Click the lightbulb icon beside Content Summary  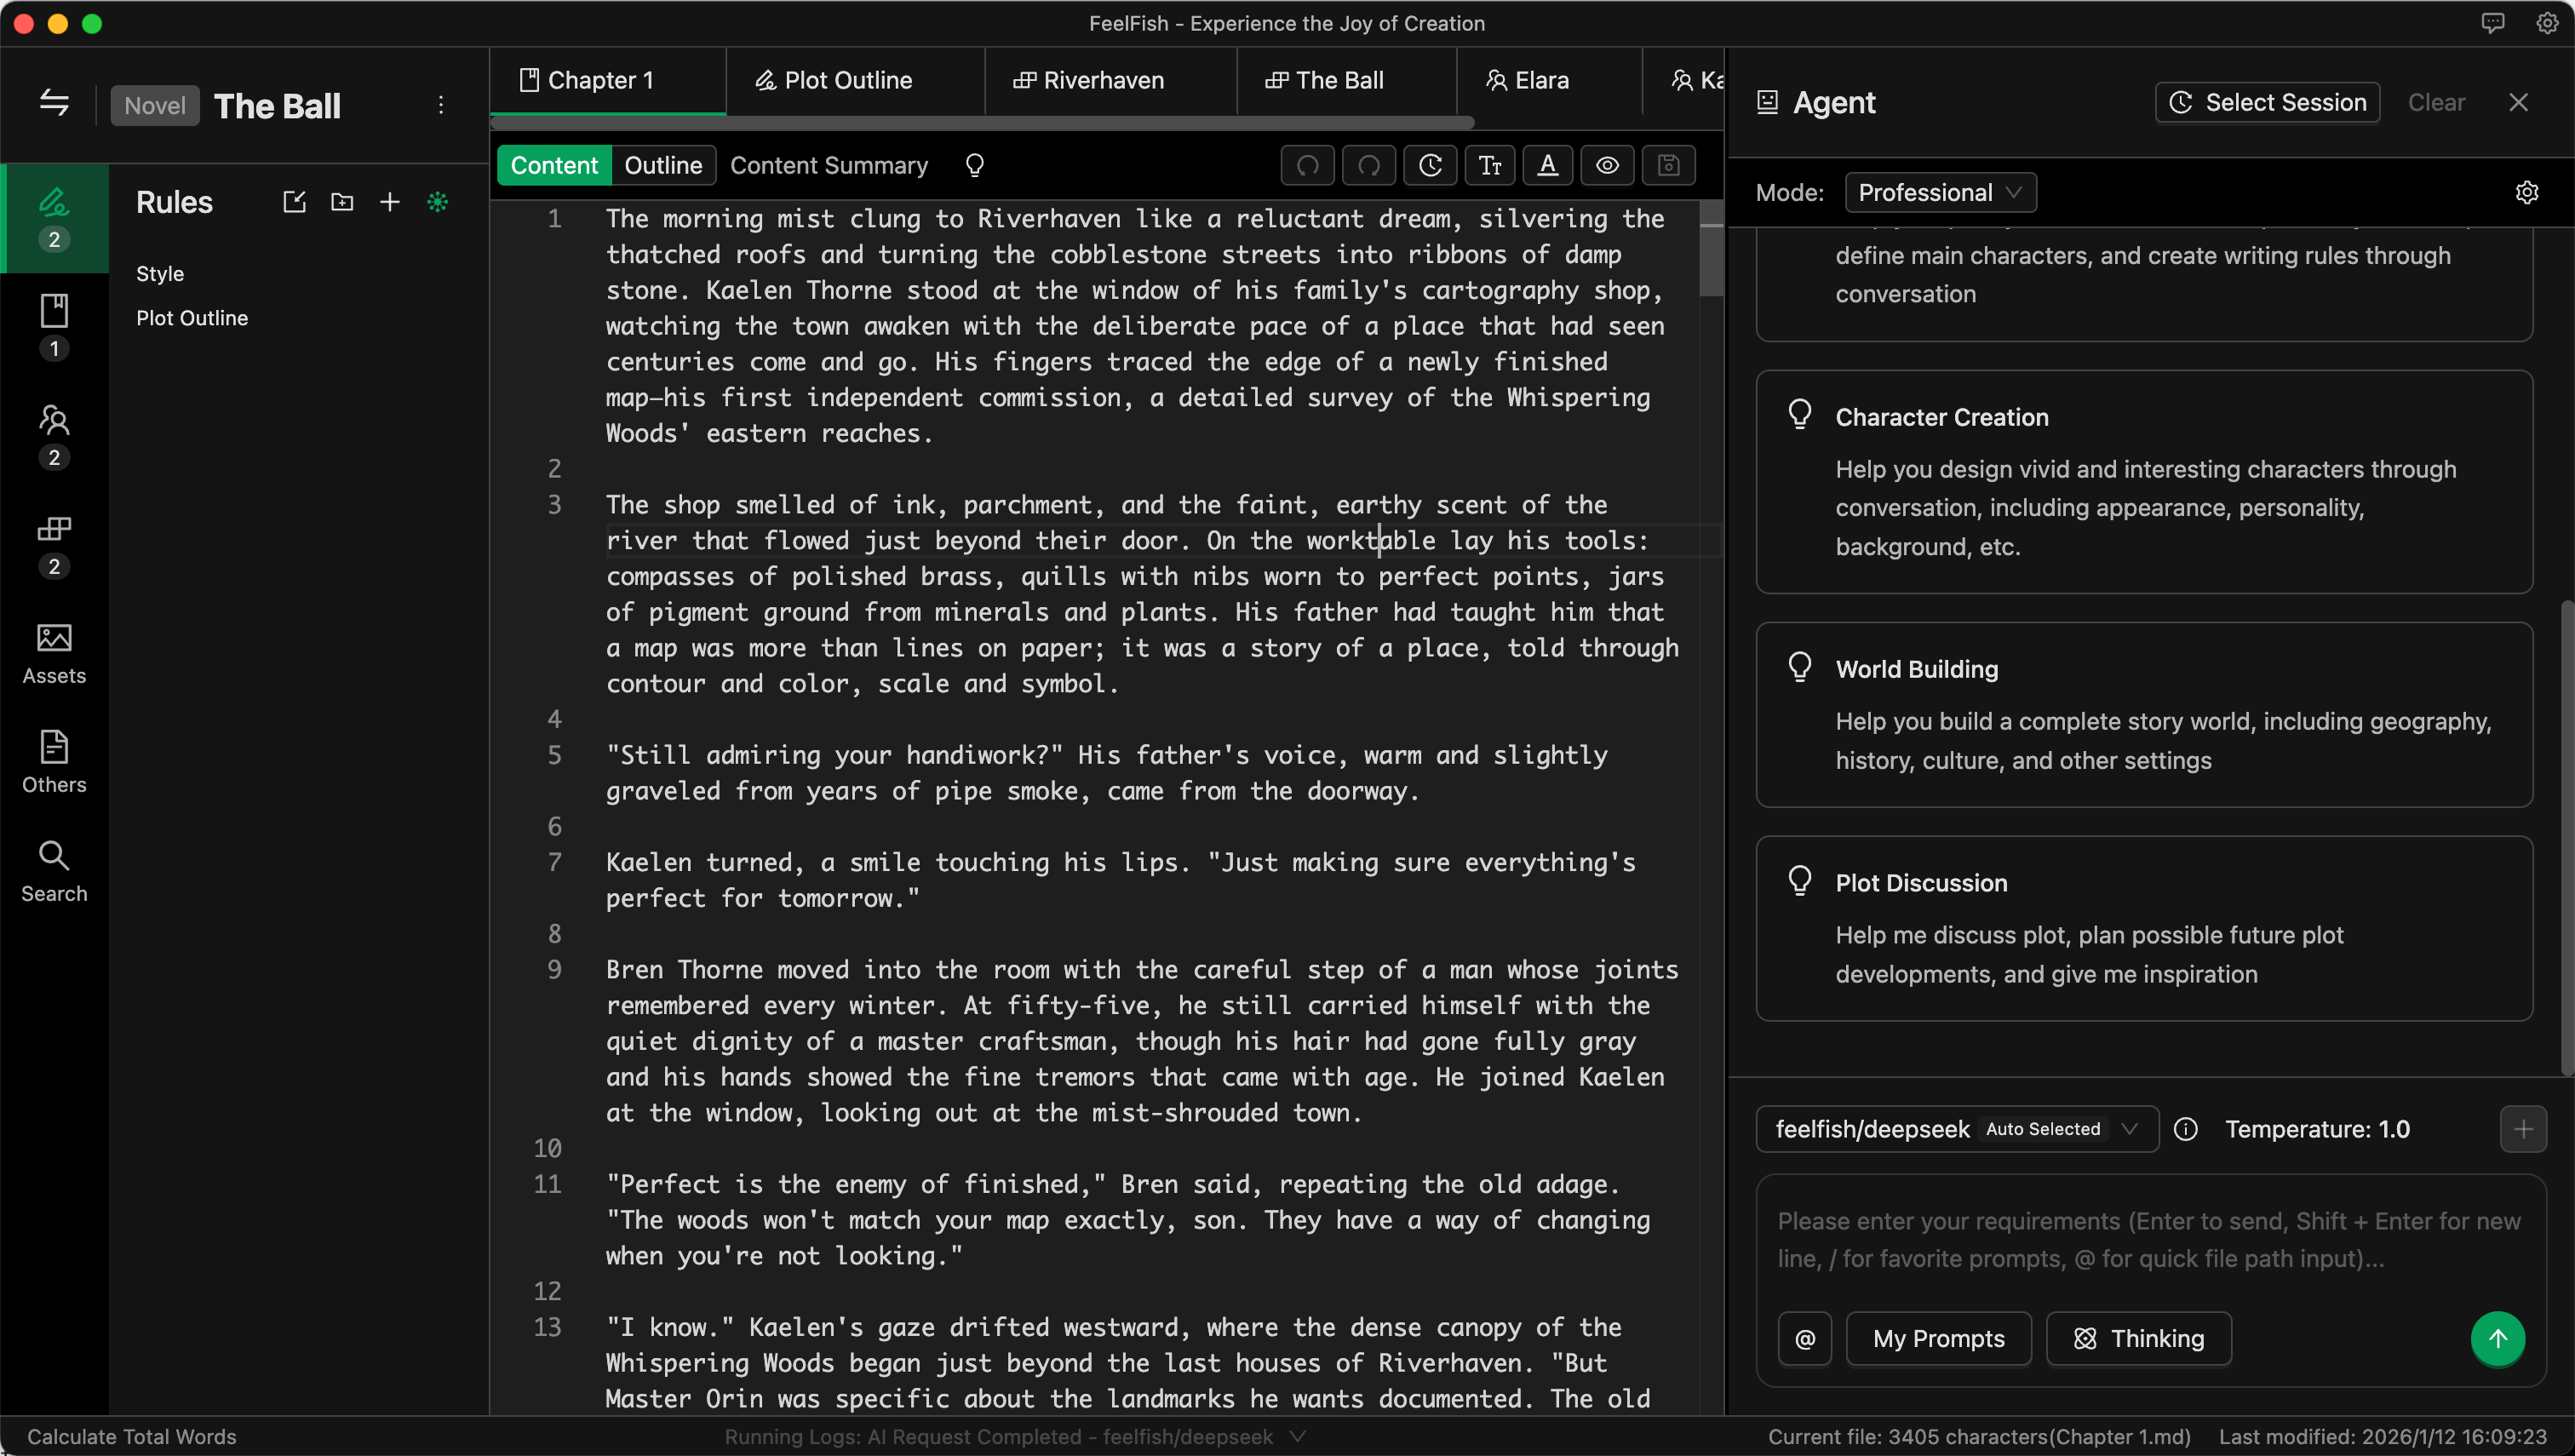point(975,165)
